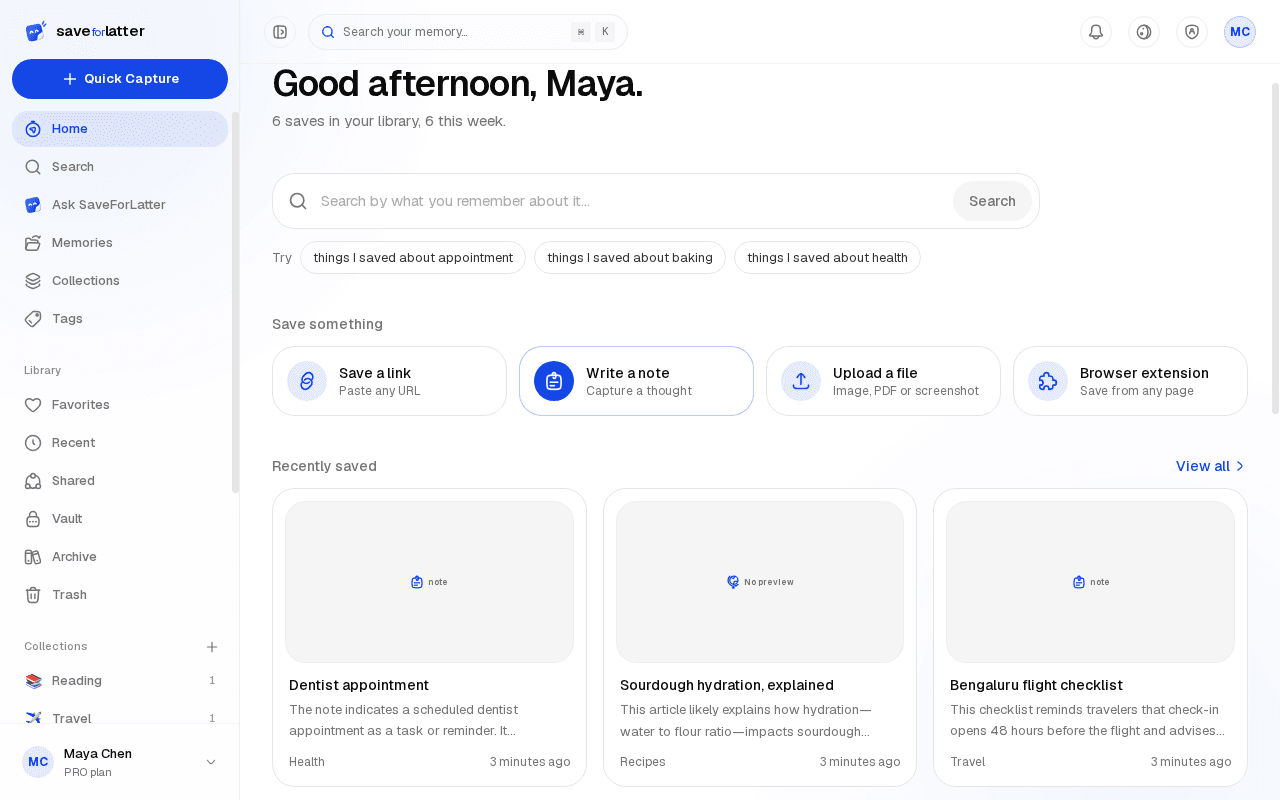Toggle the theme icon in header
Viewport: 1280px width, 800px height.
[1144, 32]
